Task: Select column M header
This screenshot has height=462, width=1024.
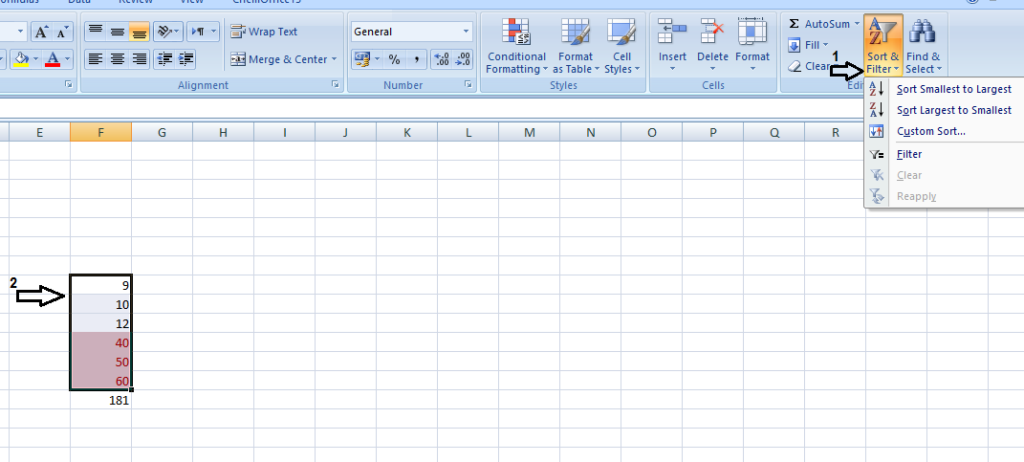Action: 529,133
